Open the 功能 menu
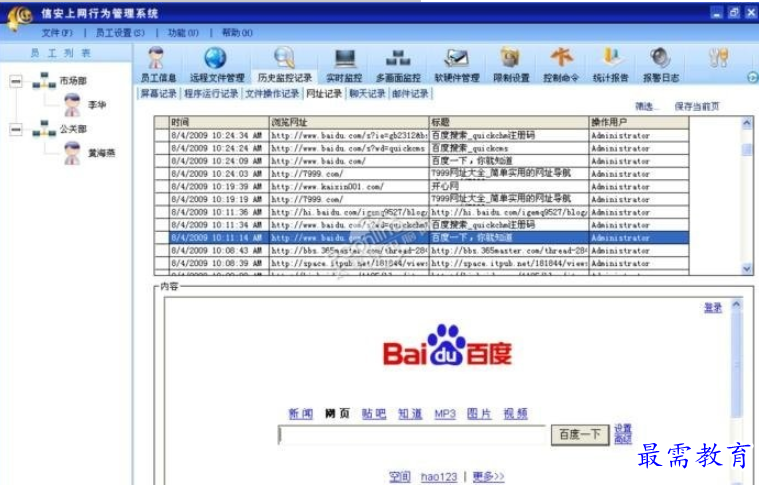Viewport: 759px width, 487px height. pyautogui.click(x=183, y=33)
